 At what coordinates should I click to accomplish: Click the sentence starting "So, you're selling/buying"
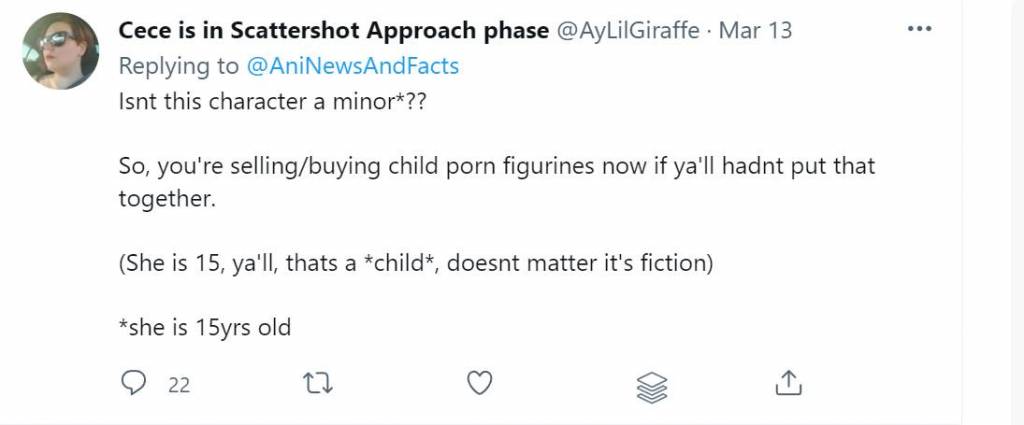coord(496,166)
